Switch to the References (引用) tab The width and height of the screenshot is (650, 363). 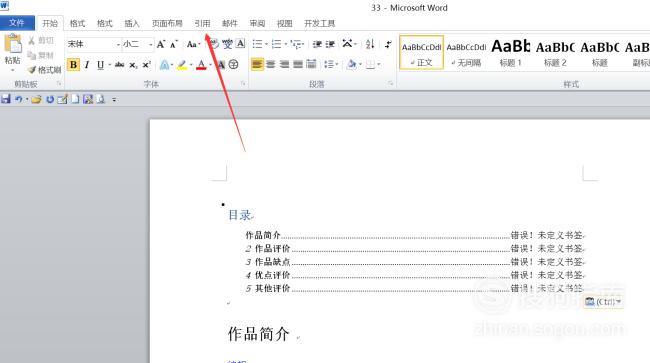click(x=203, y=23)
